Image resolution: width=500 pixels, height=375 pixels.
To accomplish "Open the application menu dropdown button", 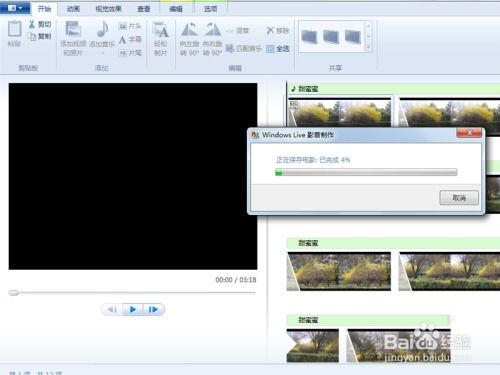I will [15, 8].
